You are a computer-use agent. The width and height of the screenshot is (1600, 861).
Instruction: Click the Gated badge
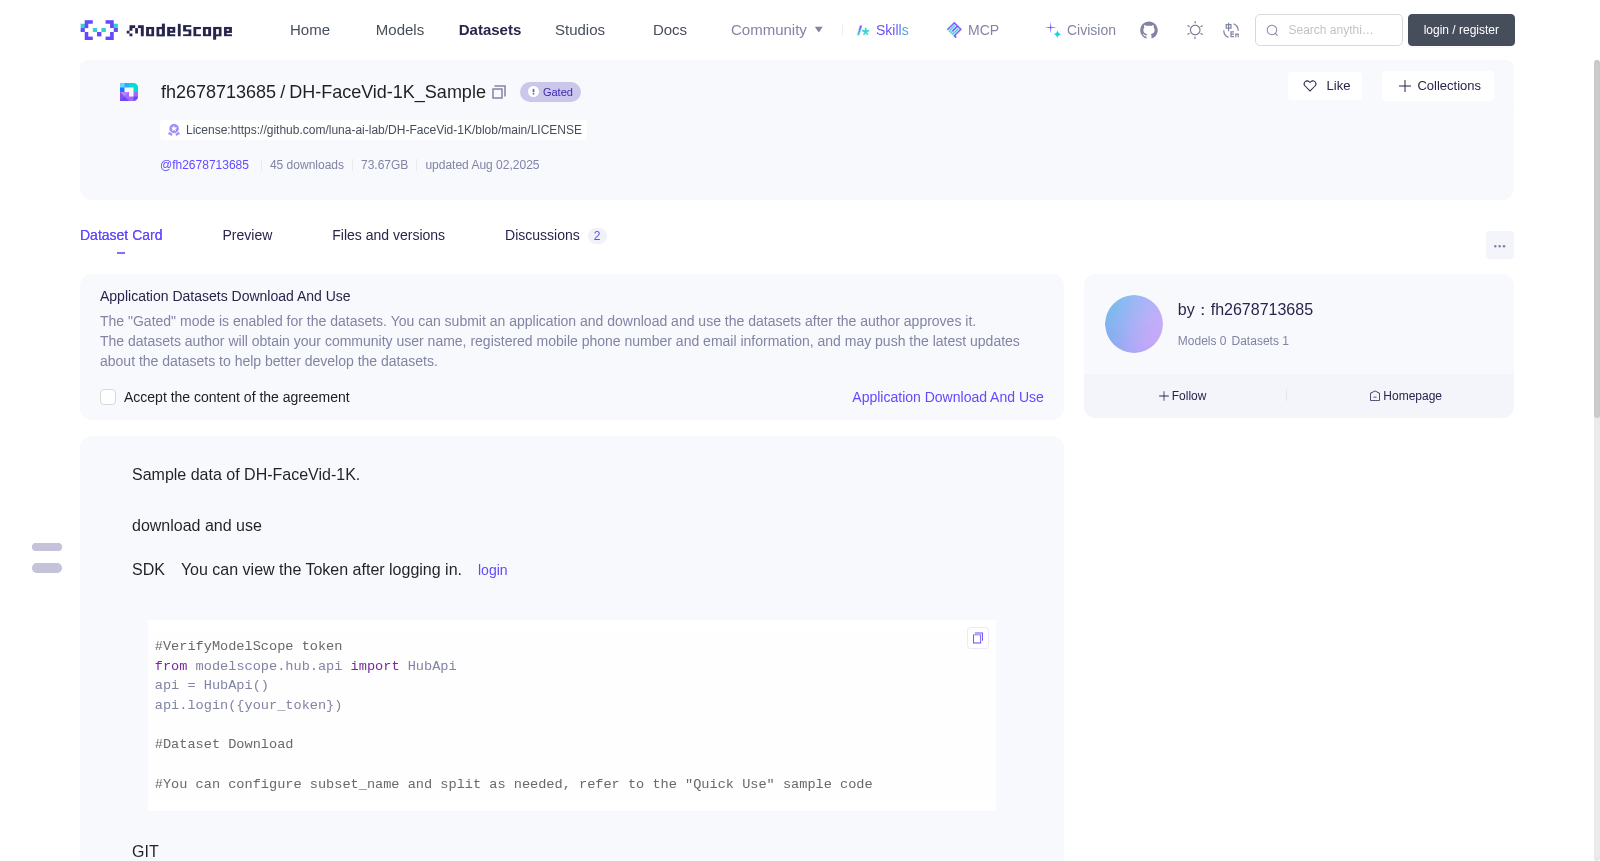pyautogui.click(x=550, y=92)
